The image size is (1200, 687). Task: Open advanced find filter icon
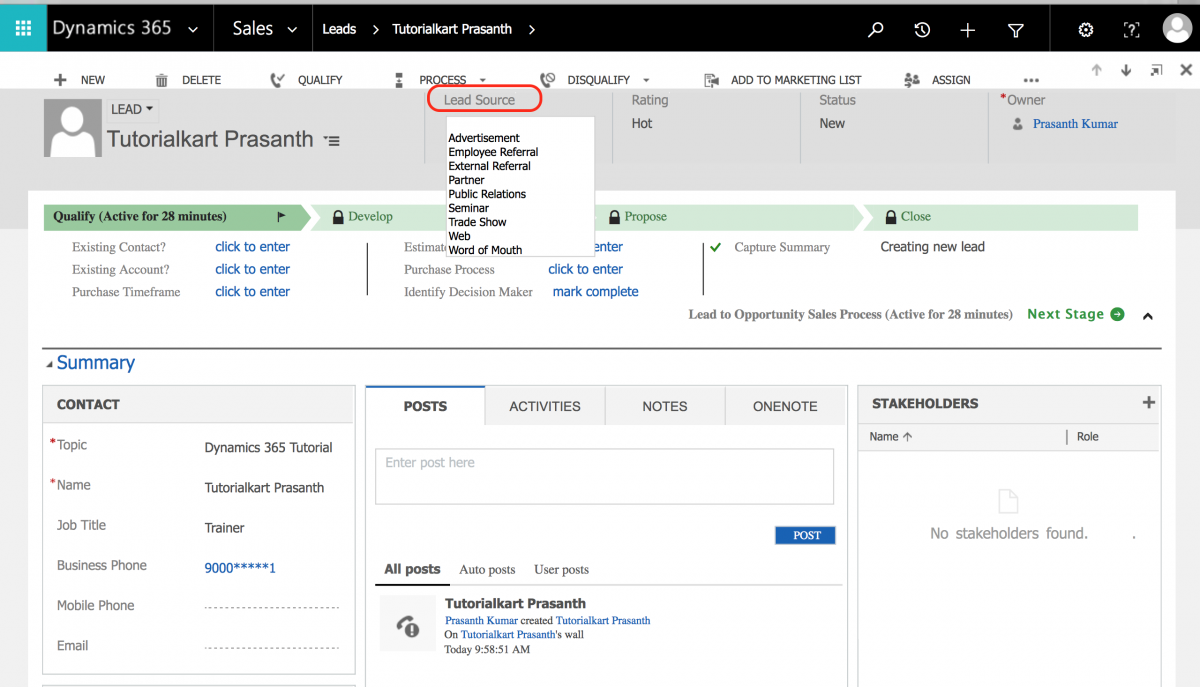1016,30
